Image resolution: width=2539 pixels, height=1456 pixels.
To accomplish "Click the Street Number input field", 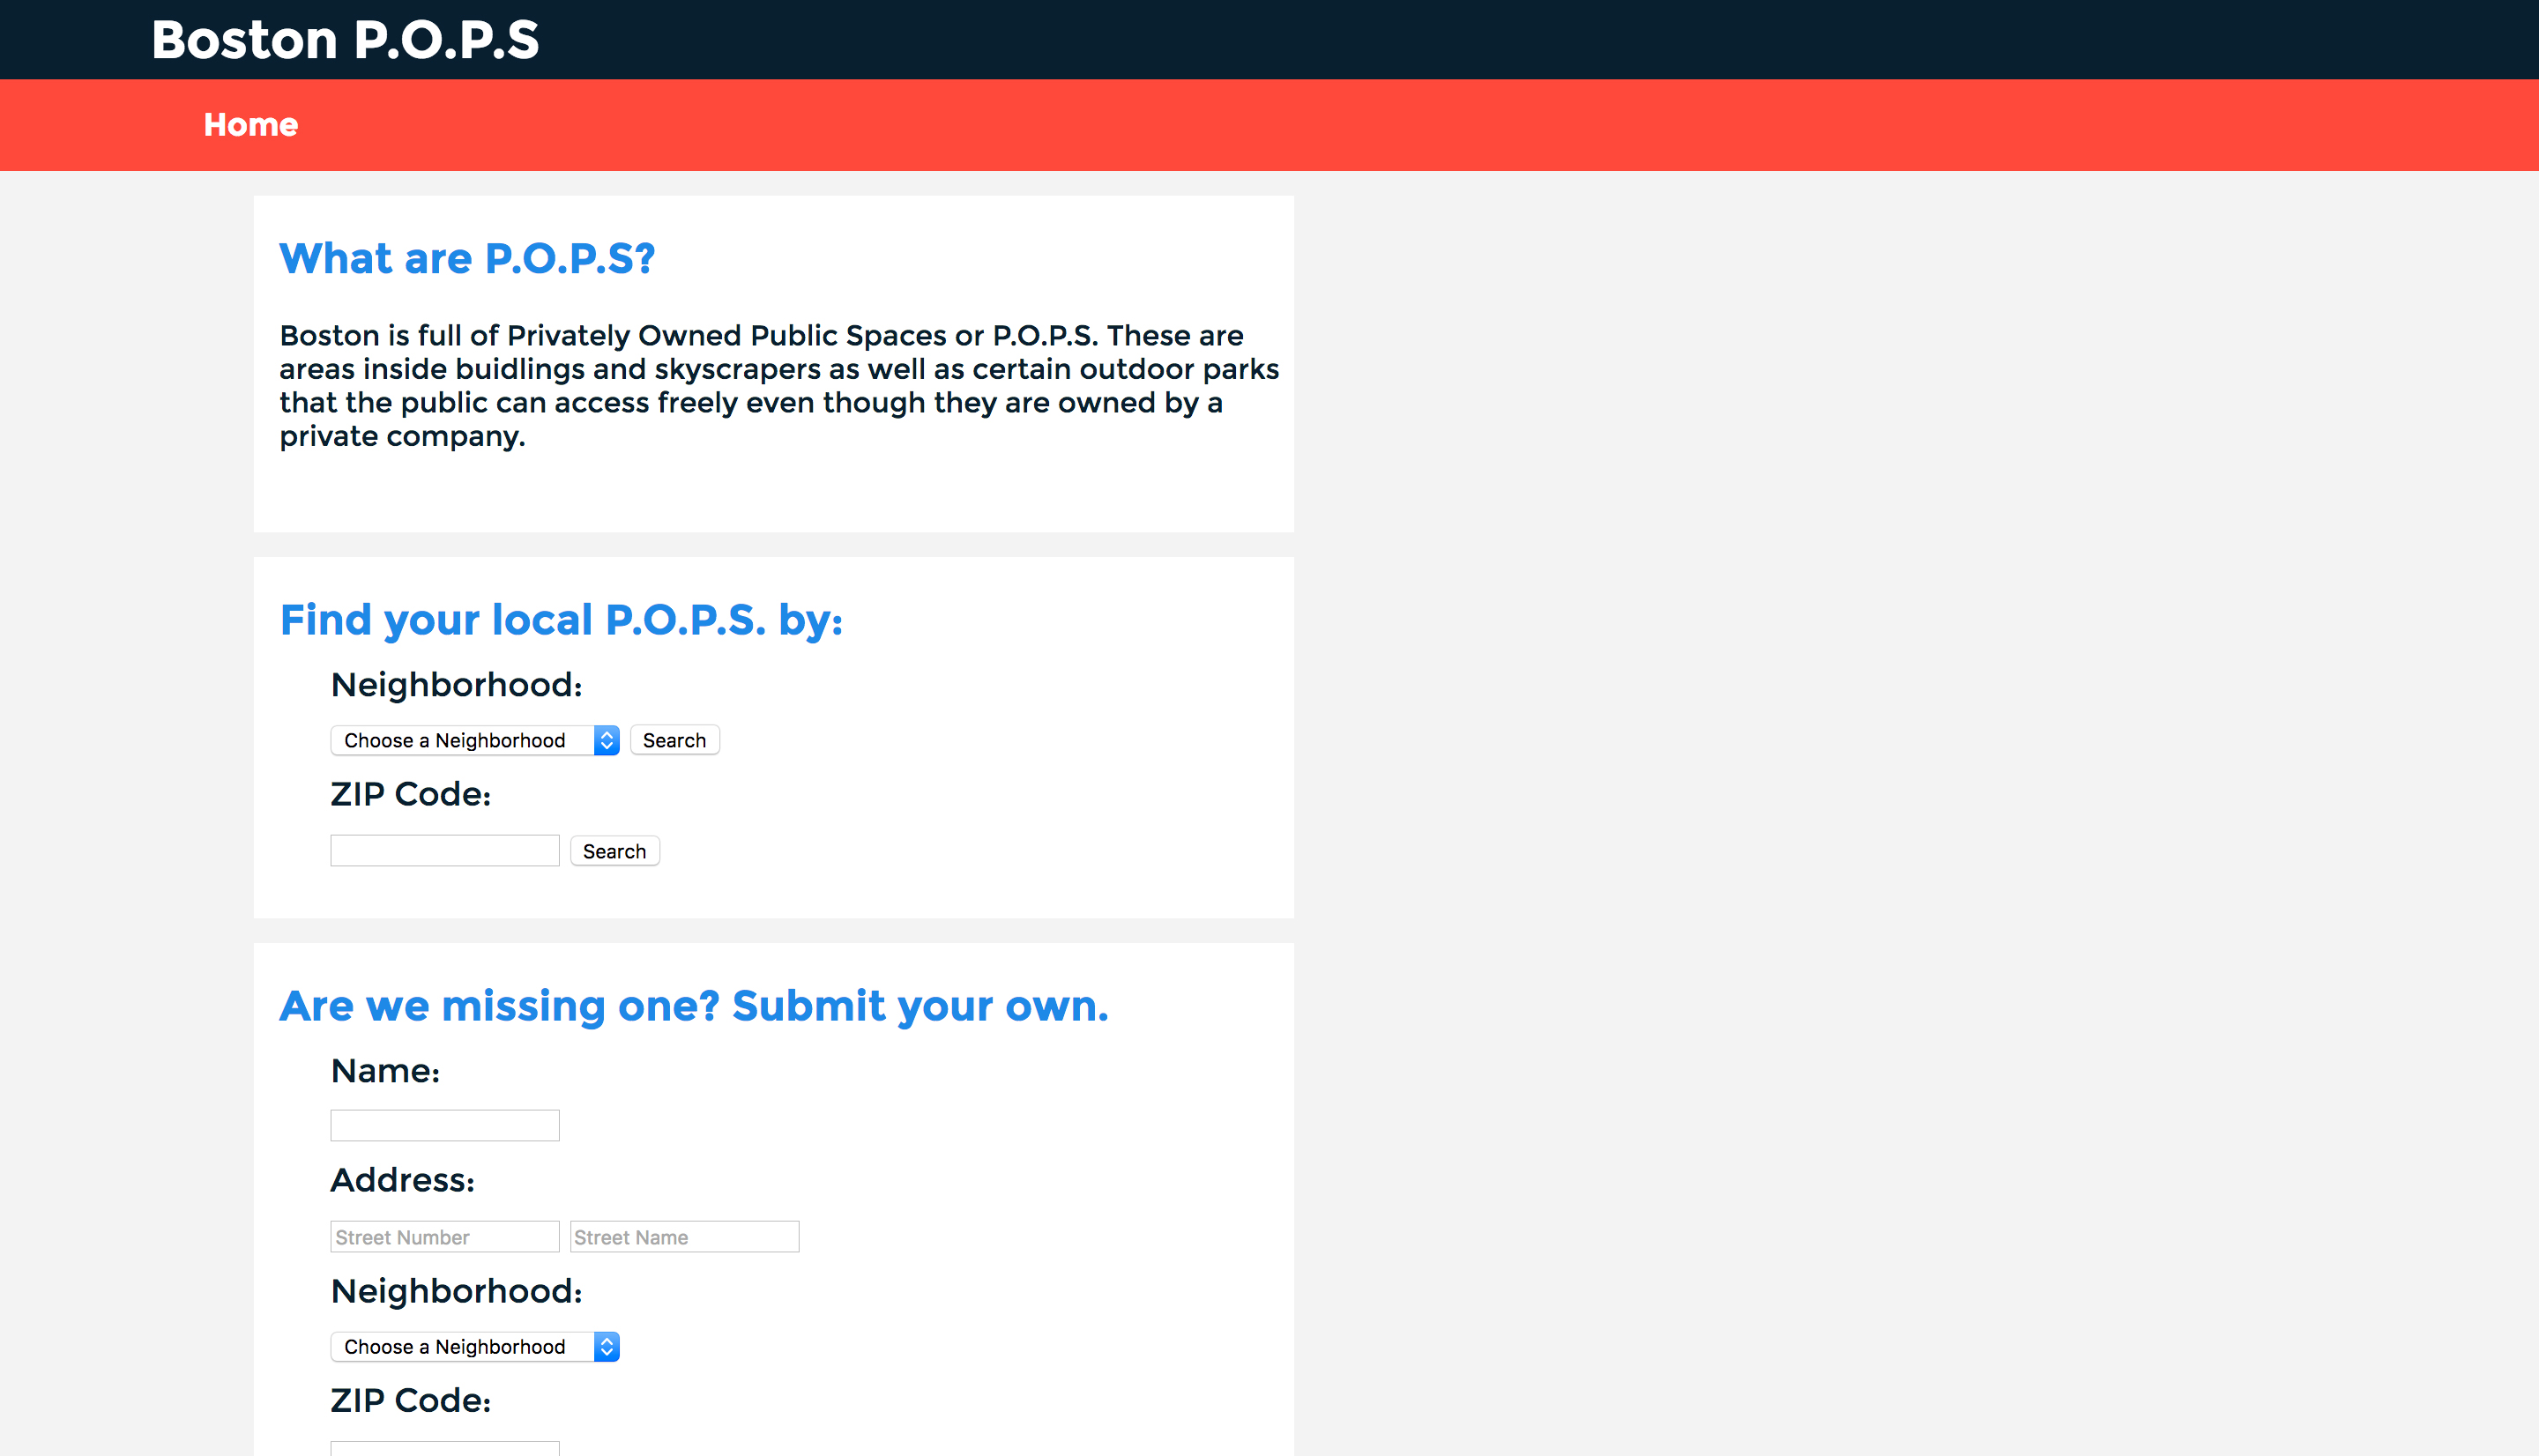I will click(445, 1237).
